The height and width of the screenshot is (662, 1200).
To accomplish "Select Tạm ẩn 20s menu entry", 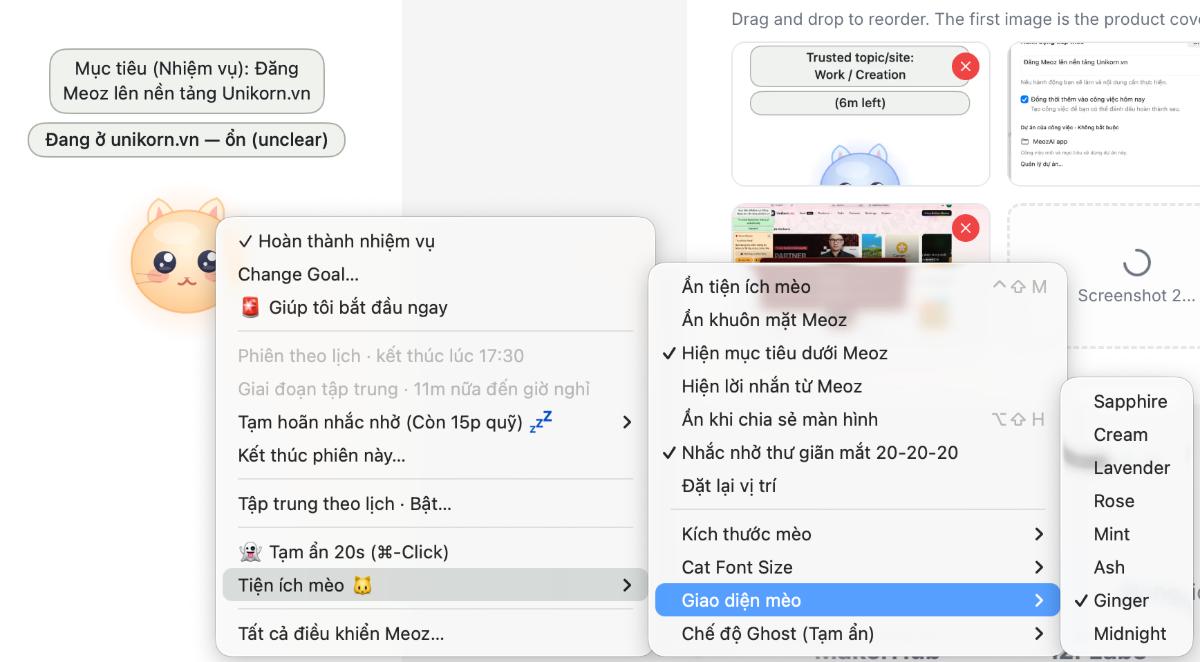I will 435,552.
